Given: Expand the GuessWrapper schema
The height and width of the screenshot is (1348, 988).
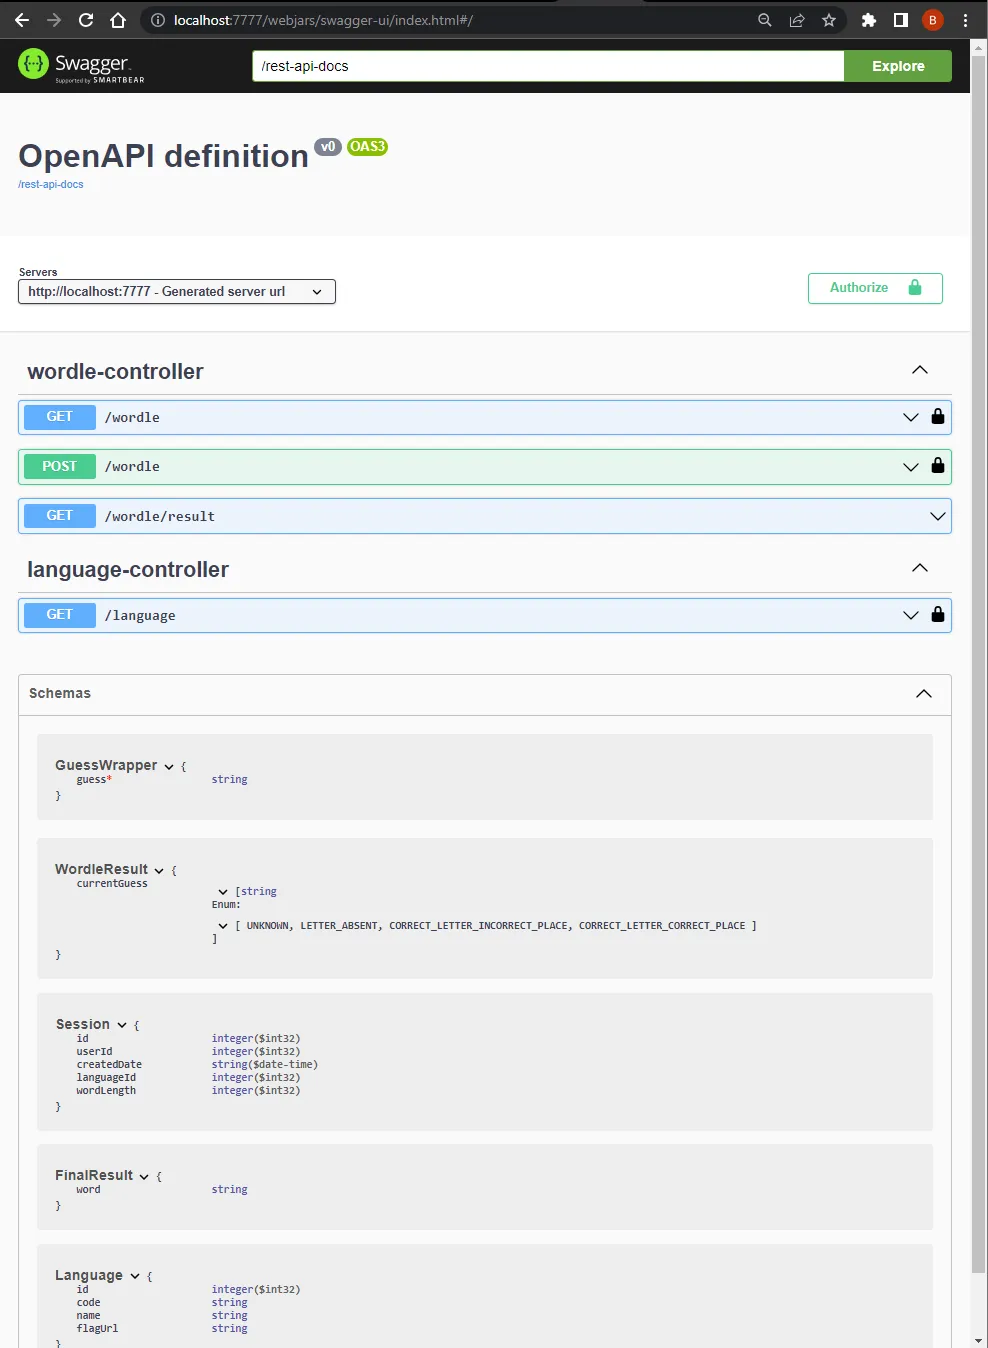Looking at the screenshot, I should [x=167, y=765].
